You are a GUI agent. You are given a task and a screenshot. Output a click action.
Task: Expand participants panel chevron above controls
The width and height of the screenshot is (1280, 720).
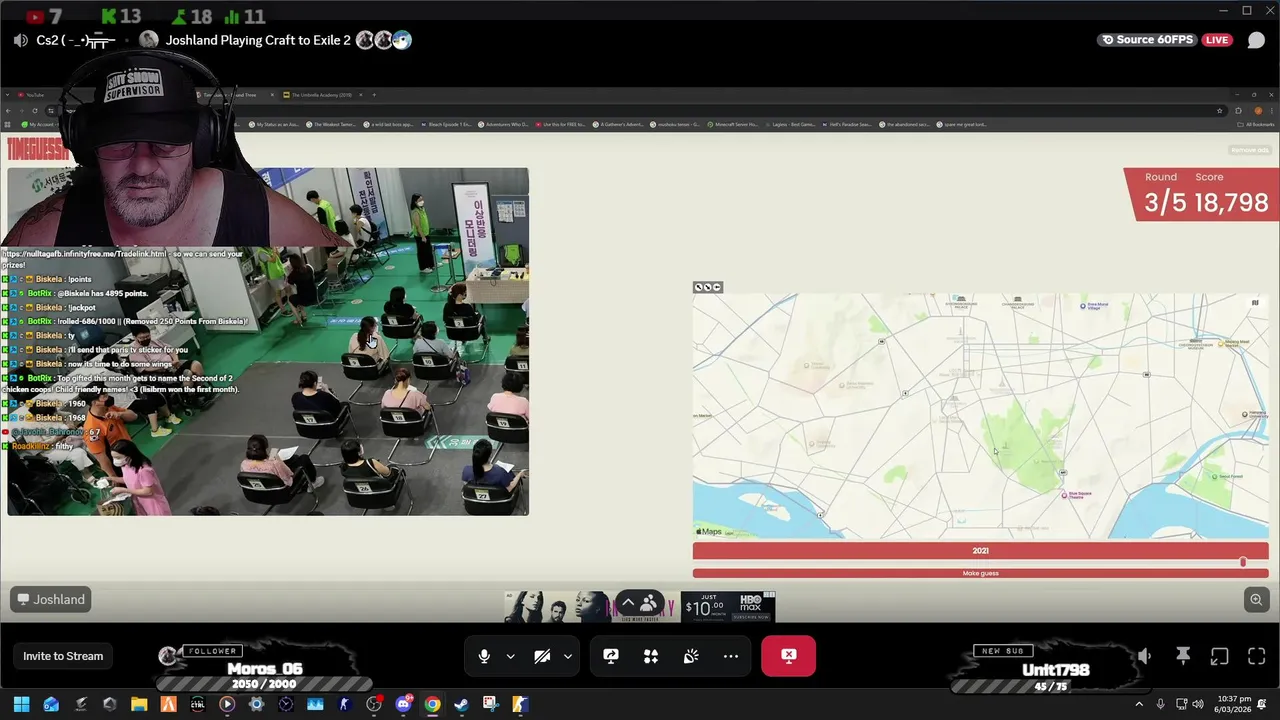pyautogui.click(x=628, y=603)
